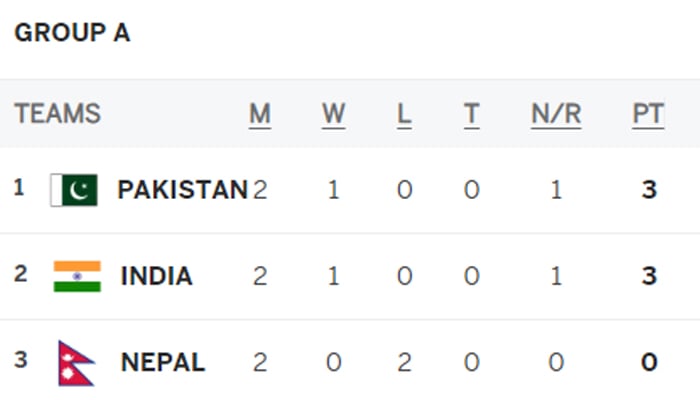Click the W wins column header
Image resolution: width=700 pixels, height=400 pixels.
pos(333,114)
